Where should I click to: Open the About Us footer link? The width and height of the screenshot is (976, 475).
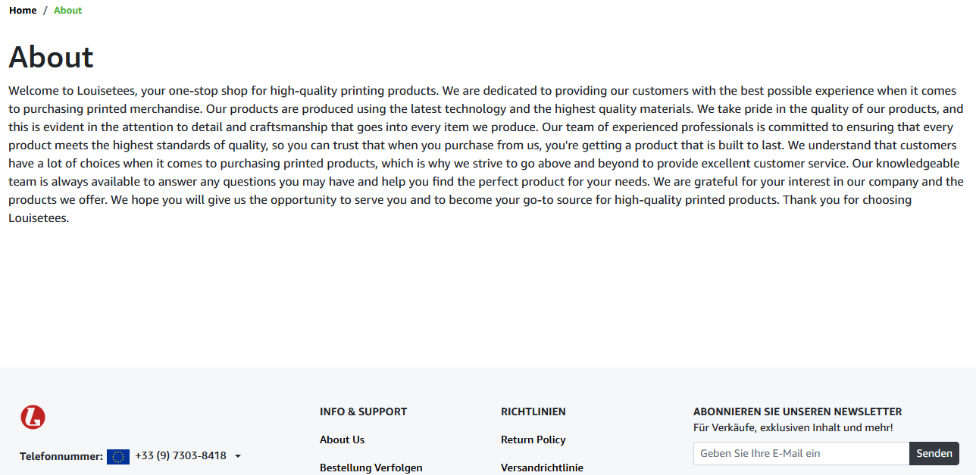(342, 440)
